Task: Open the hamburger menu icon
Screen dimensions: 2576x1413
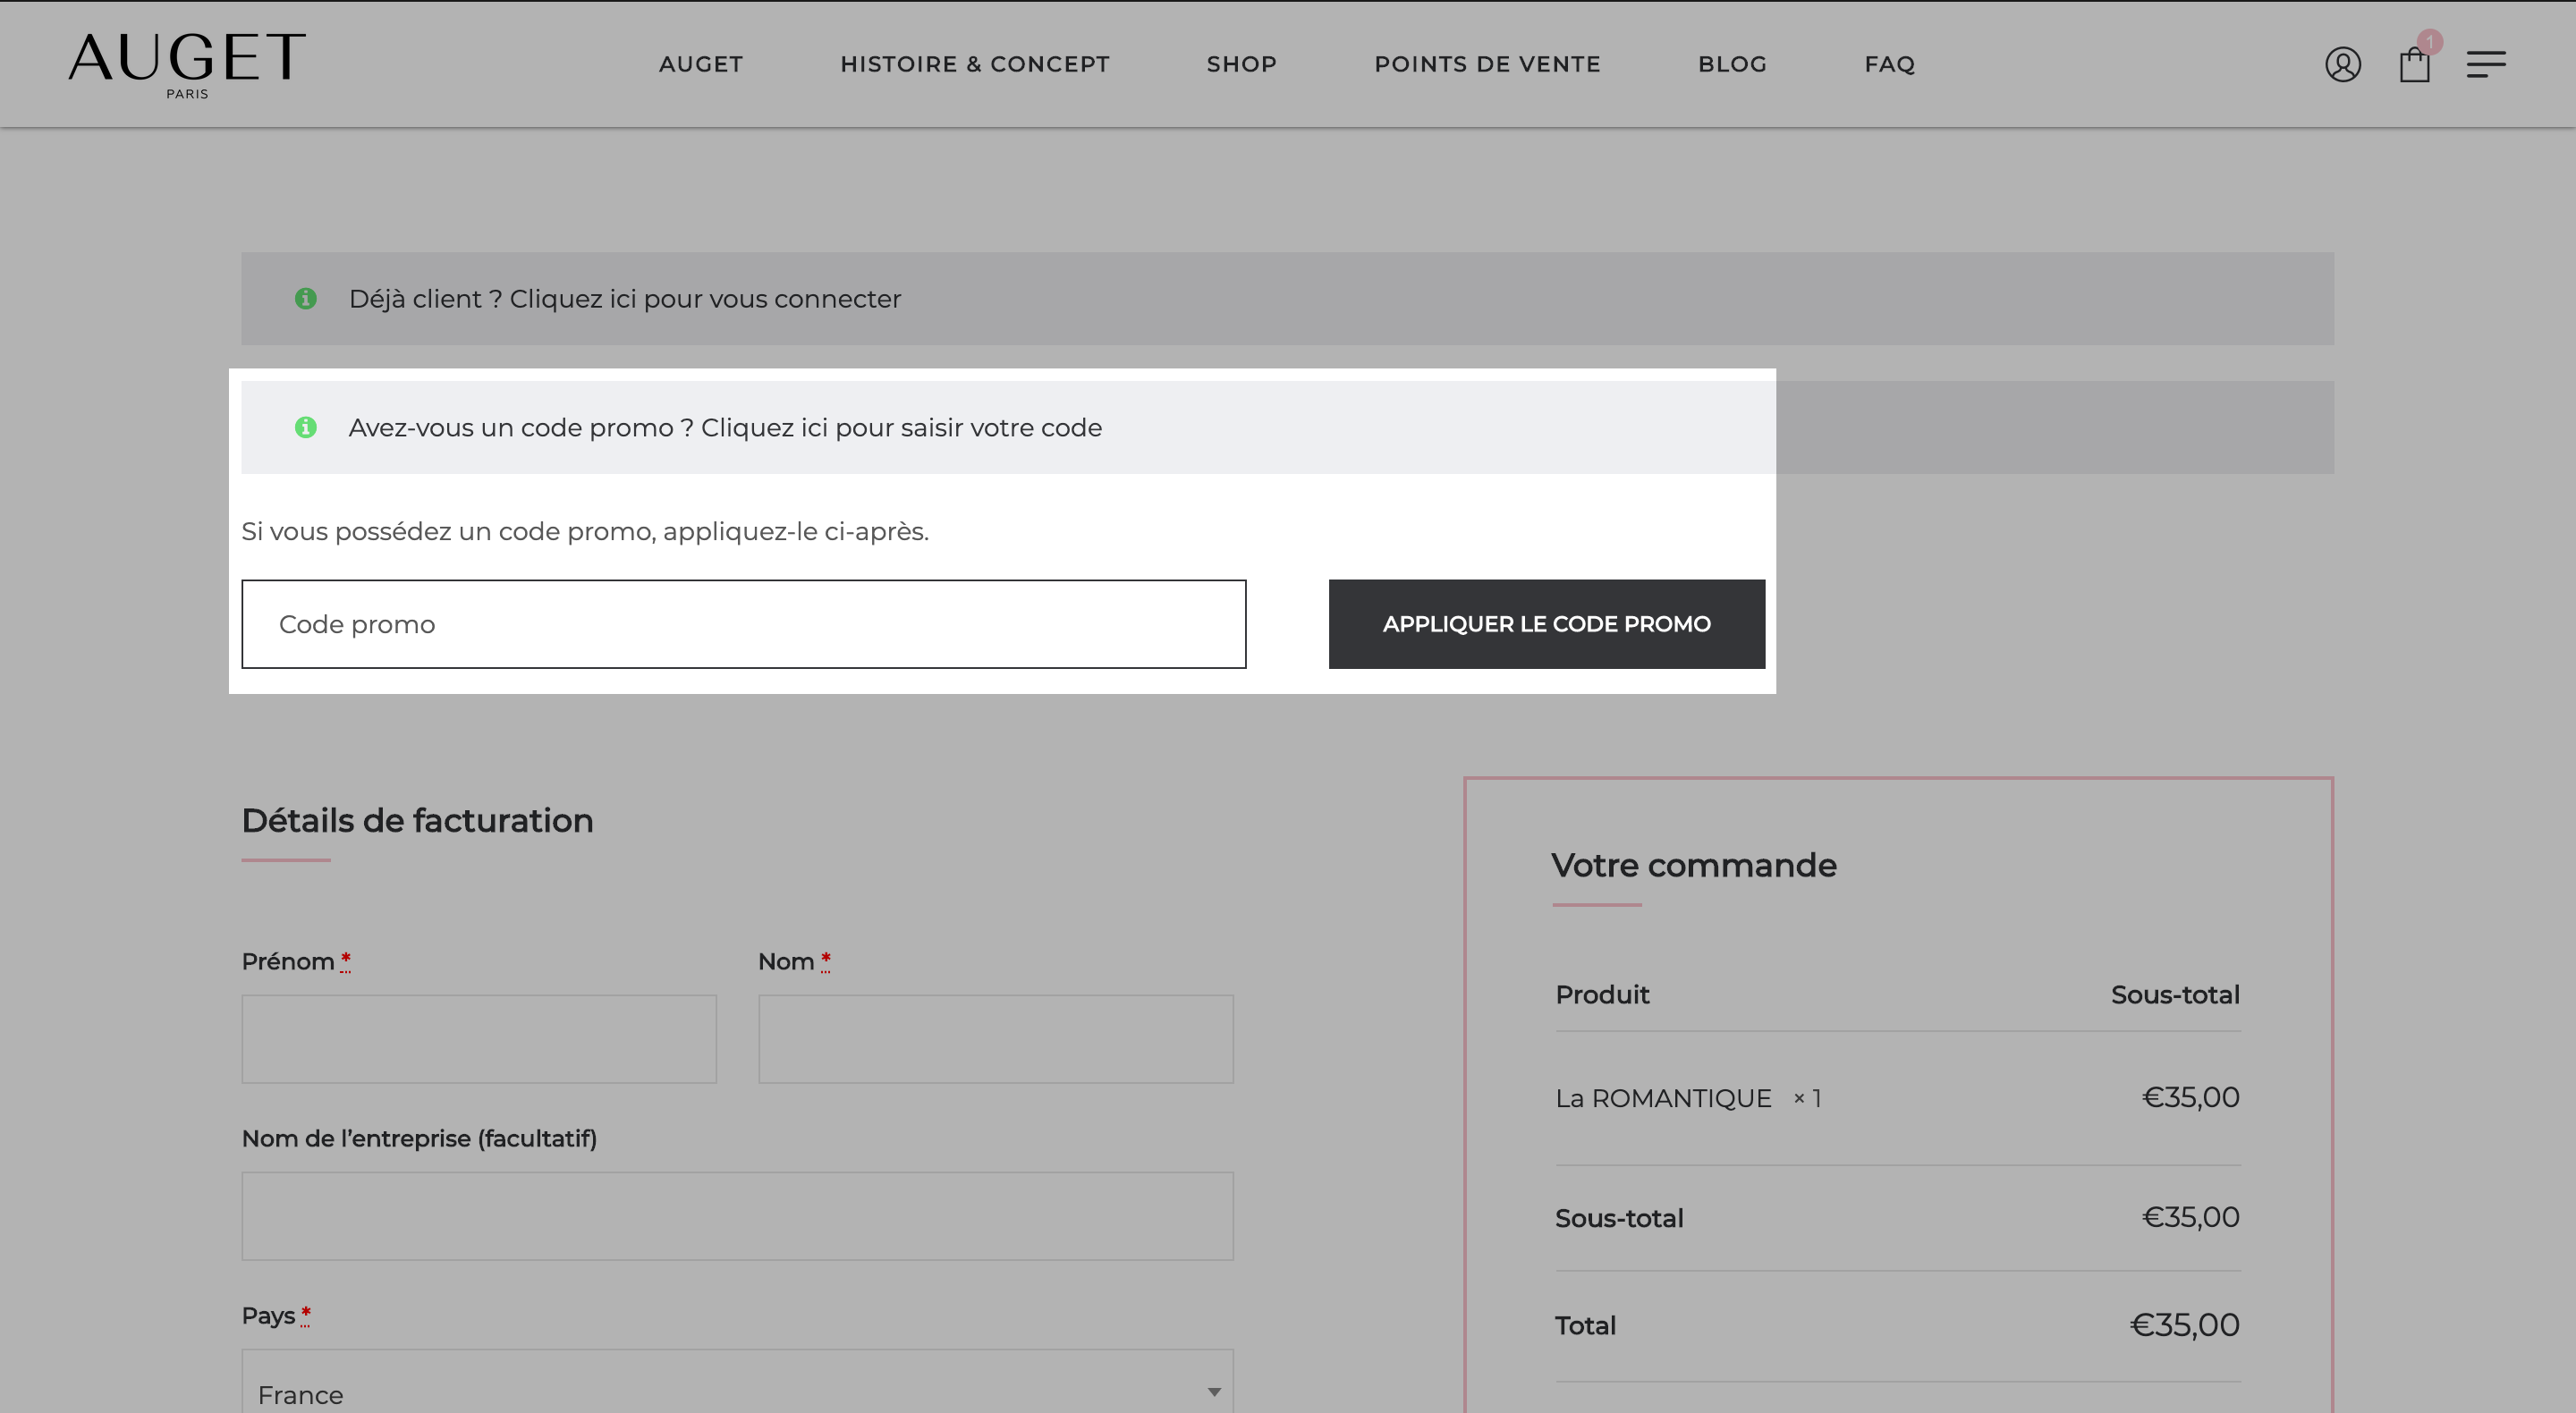Action: [2485, 65]
